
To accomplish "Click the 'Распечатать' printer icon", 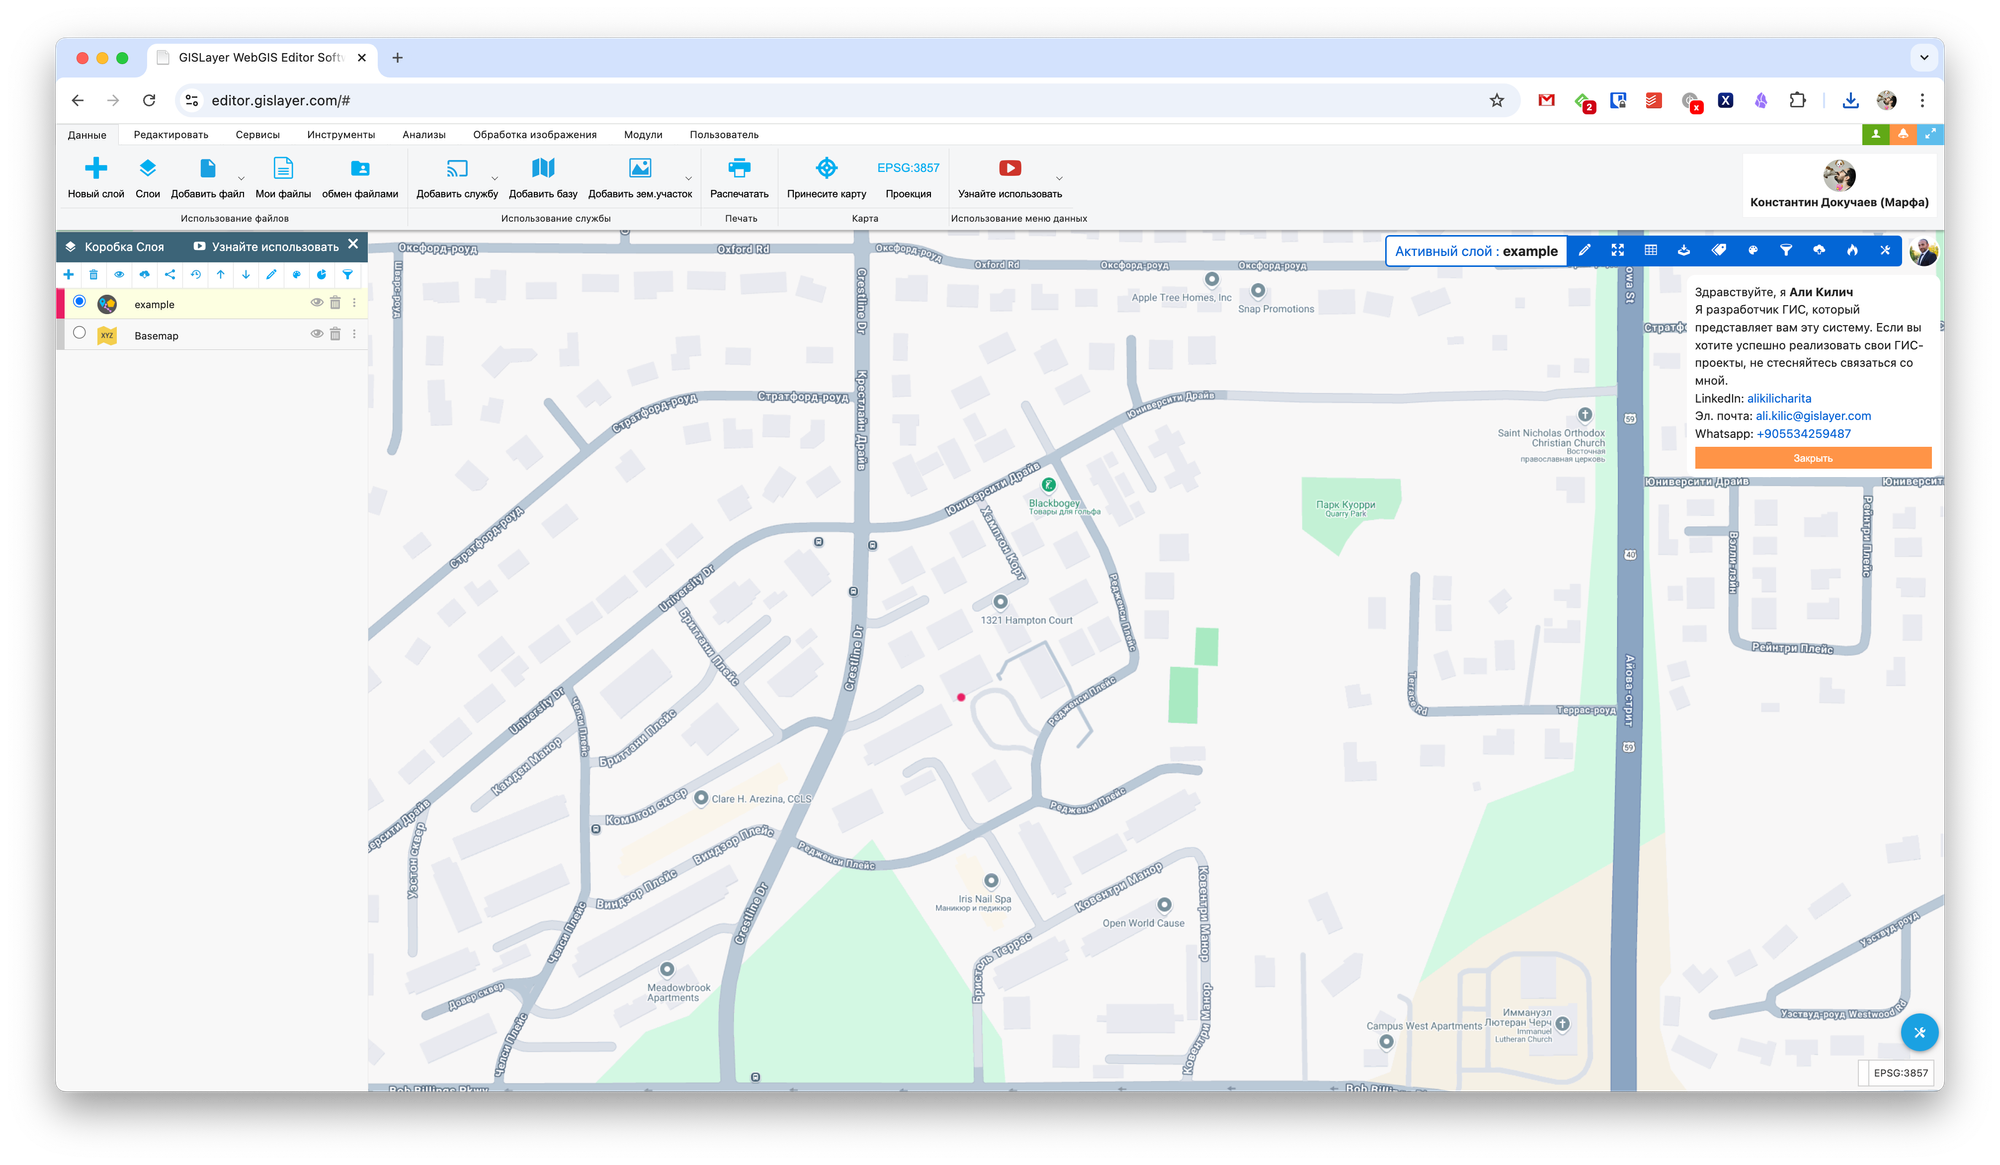I will click(x=739, y=168).
